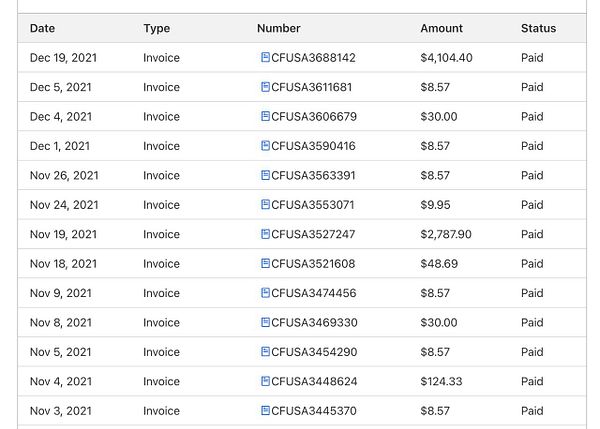Open invoice number CFUSA3448624
This screenshot has height=429, width=600.
point(314,382)
